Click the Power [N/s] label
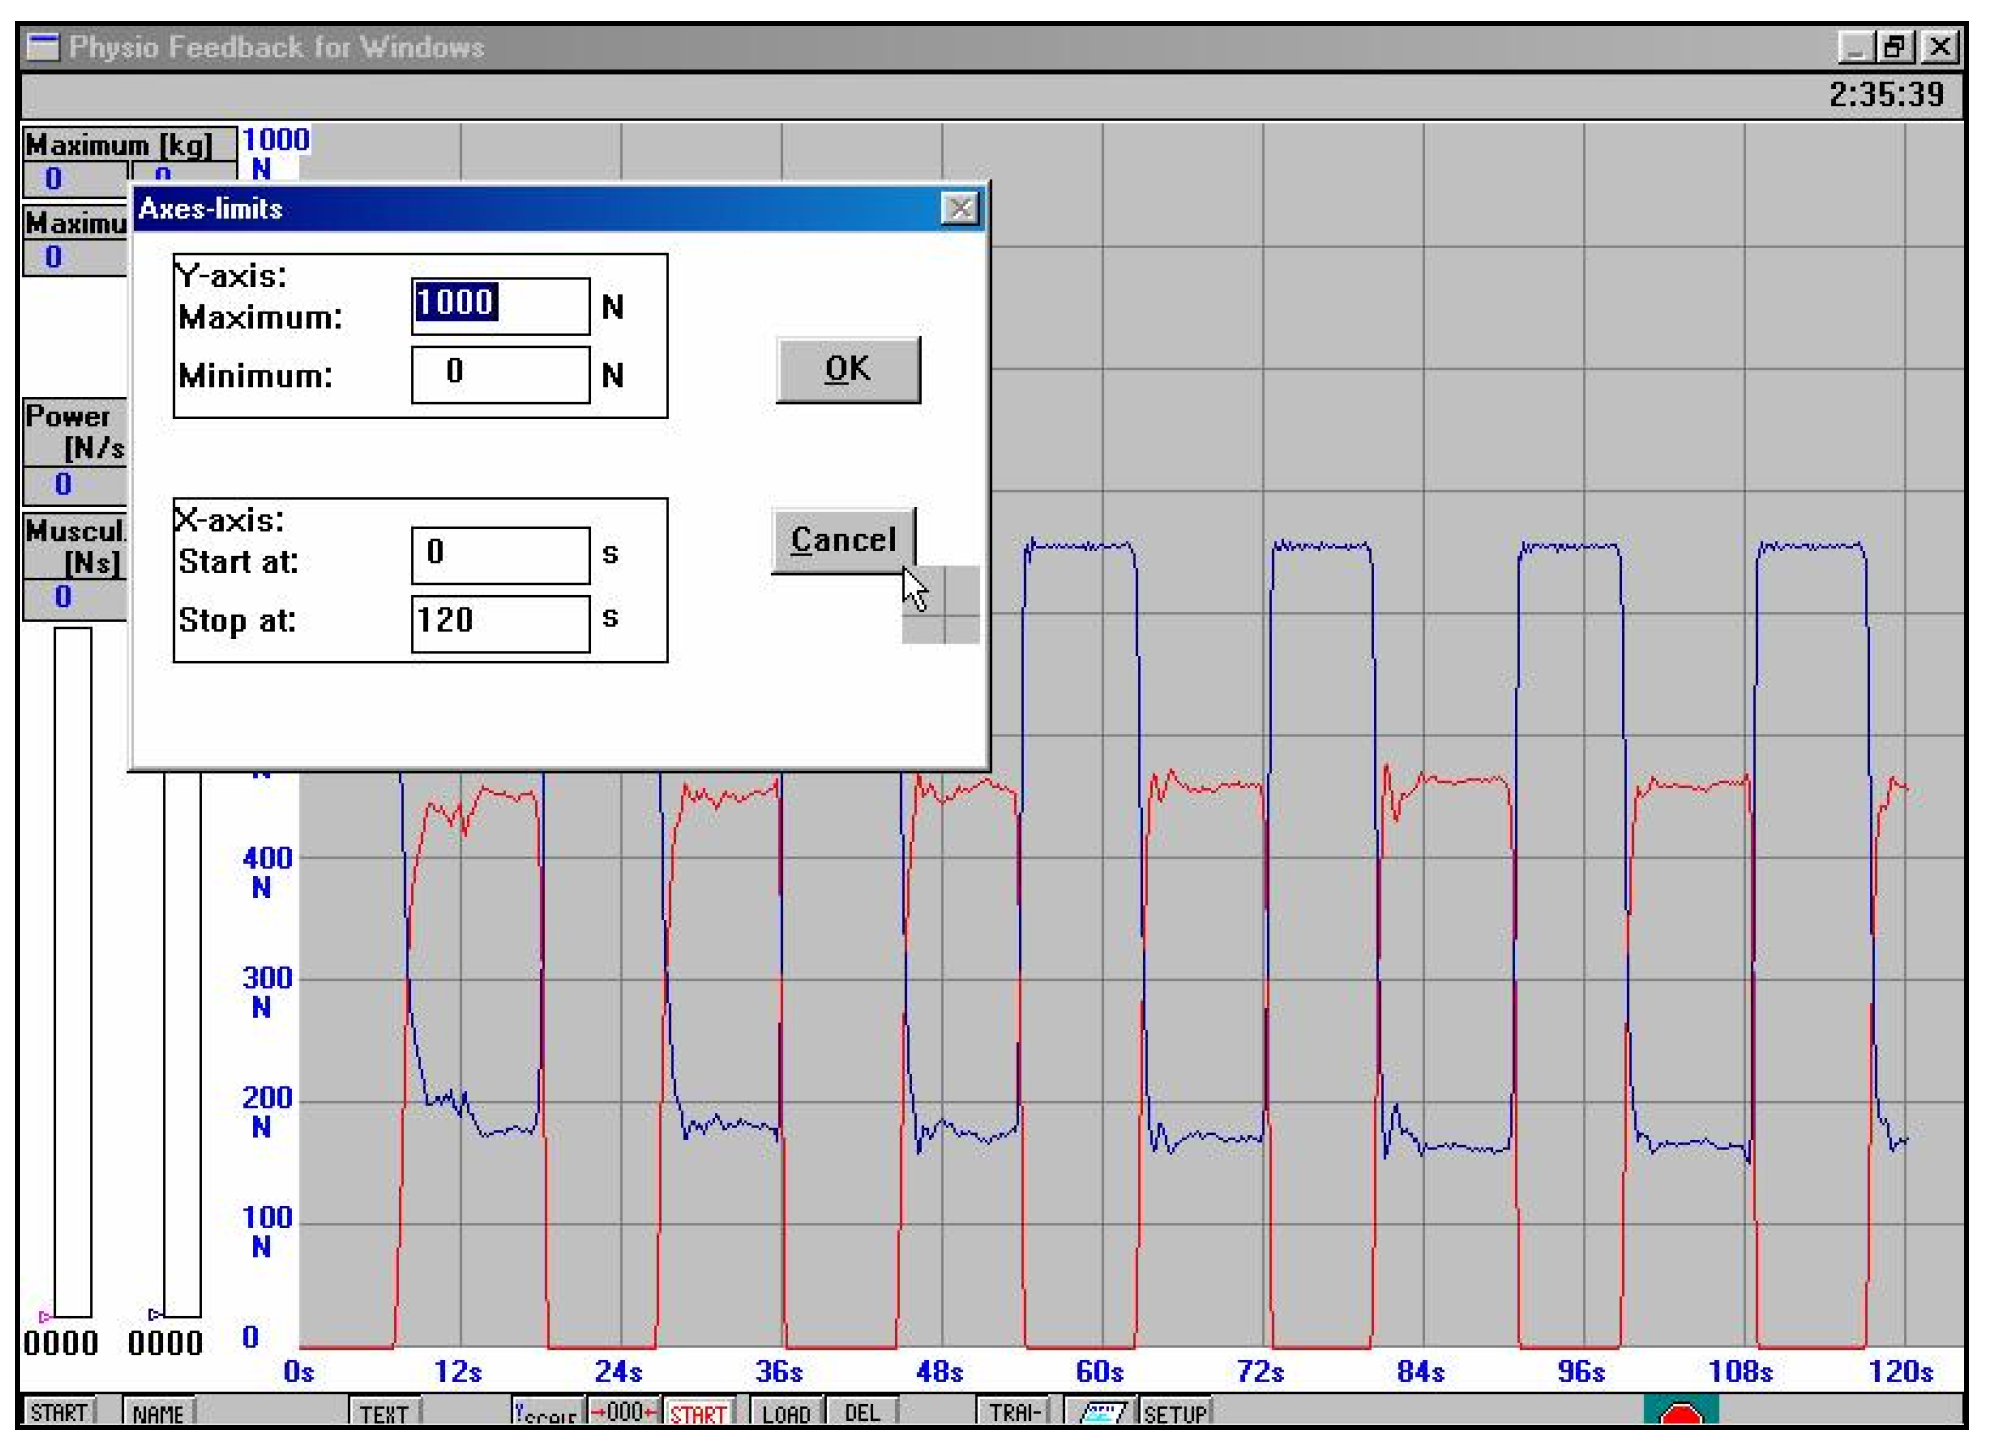Screen dimensions: 1993x1455 pyautogui.click(x=75, y=432)
